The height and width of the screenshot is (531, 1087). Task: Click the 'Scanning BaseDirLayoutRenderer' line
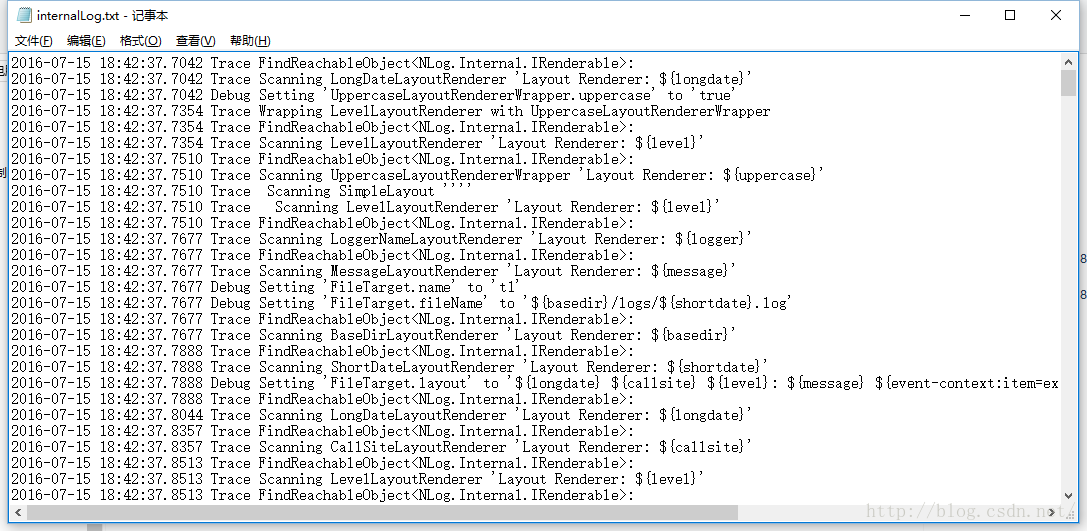pyautogui.click(x=374, y=334)
